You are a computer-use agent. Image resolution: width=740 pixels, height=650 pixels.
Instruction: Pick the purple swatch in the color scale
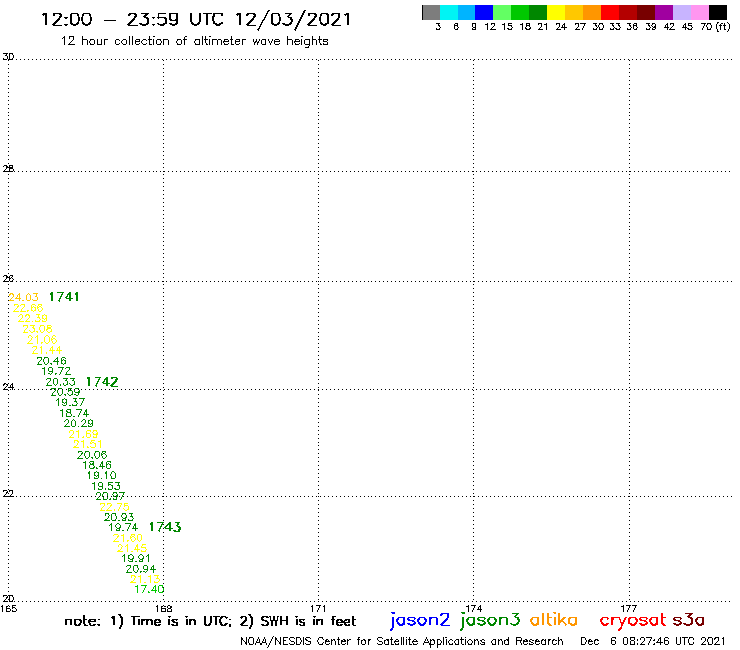(x=664, y=12)
